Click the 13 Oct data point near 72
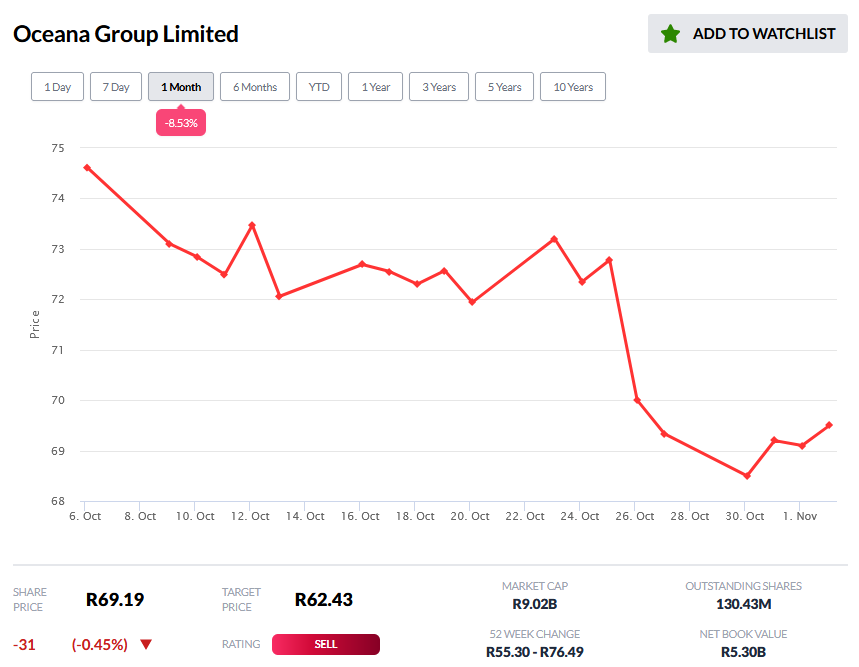The height and width of the screenshot is (667, 859). point(279,296)
